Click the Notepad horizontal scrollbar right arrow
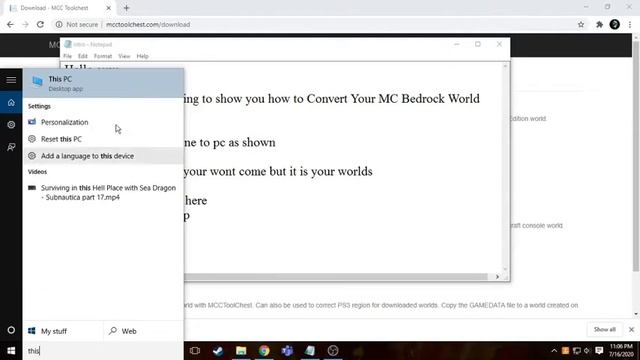This screenshot has height=360, width=640. (x=497, y=277)
